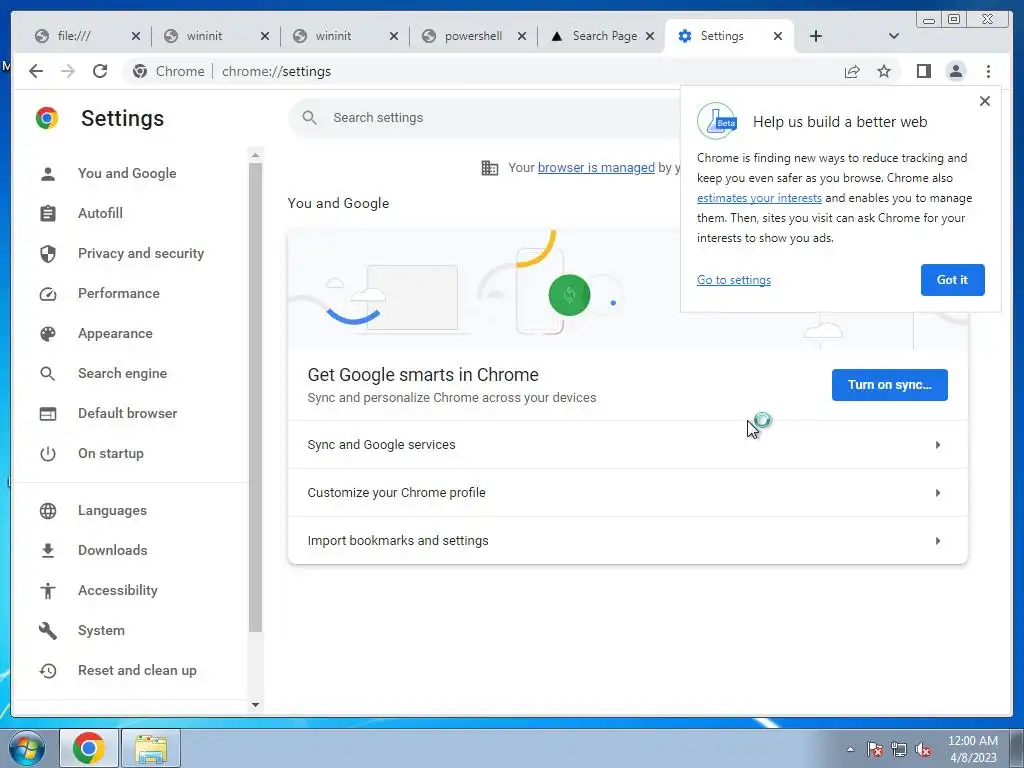Bookmark this tab with the star icon
The width and height of the screenshot is (1024, 768).
[884, 71]
